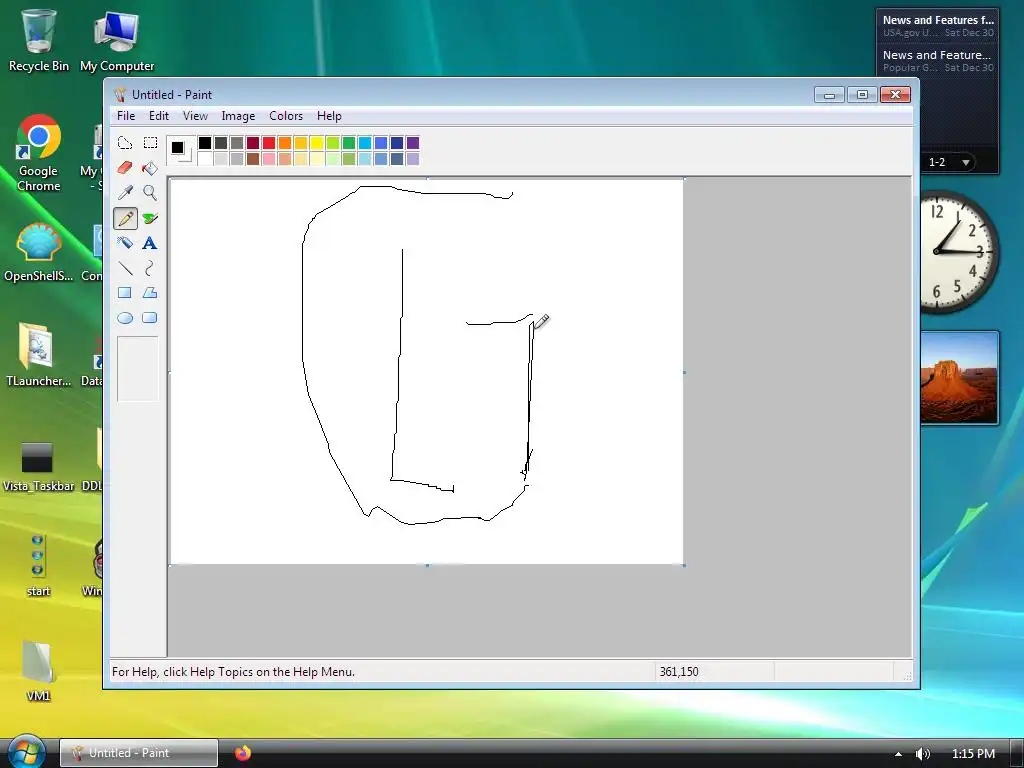Select the purple color swatch
Viewport: 1024px width, 768px height.
tap(413, 143)
